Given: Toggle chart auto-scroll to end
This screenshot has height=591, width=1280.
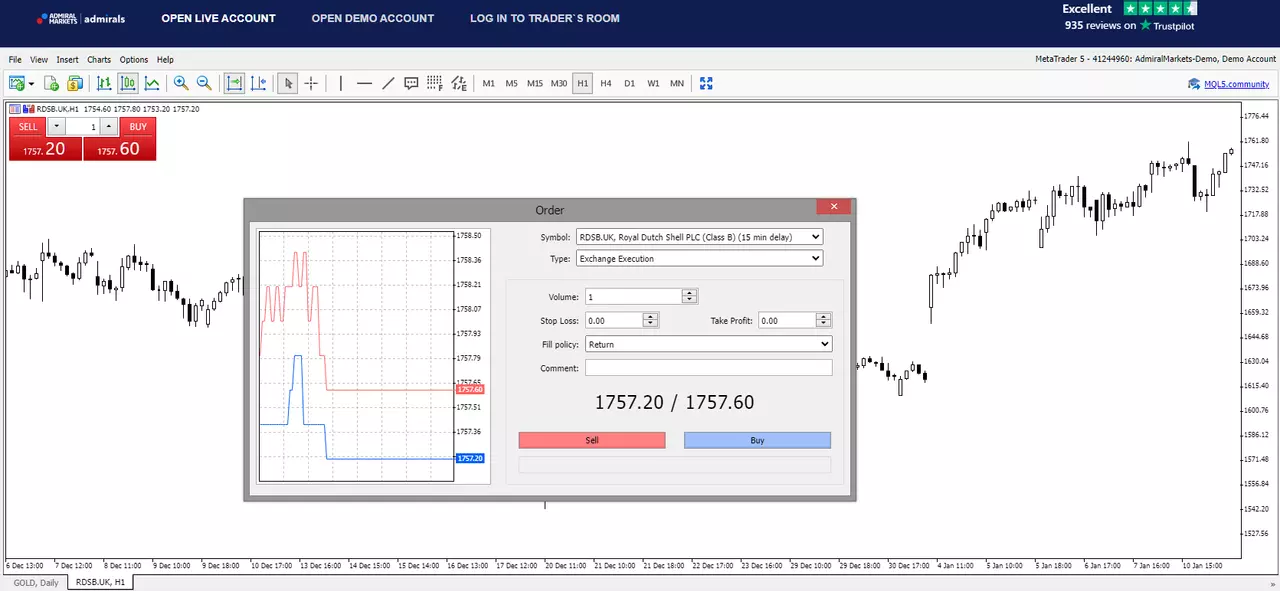Looking at the screenshot, I should [x=234, y=84].
